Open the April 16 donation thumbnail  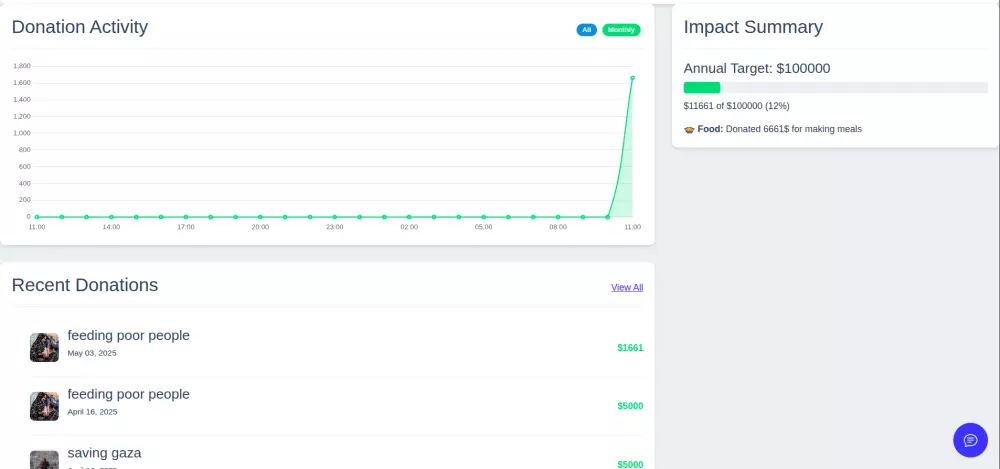pyautogui.click(x=44, y=406)
